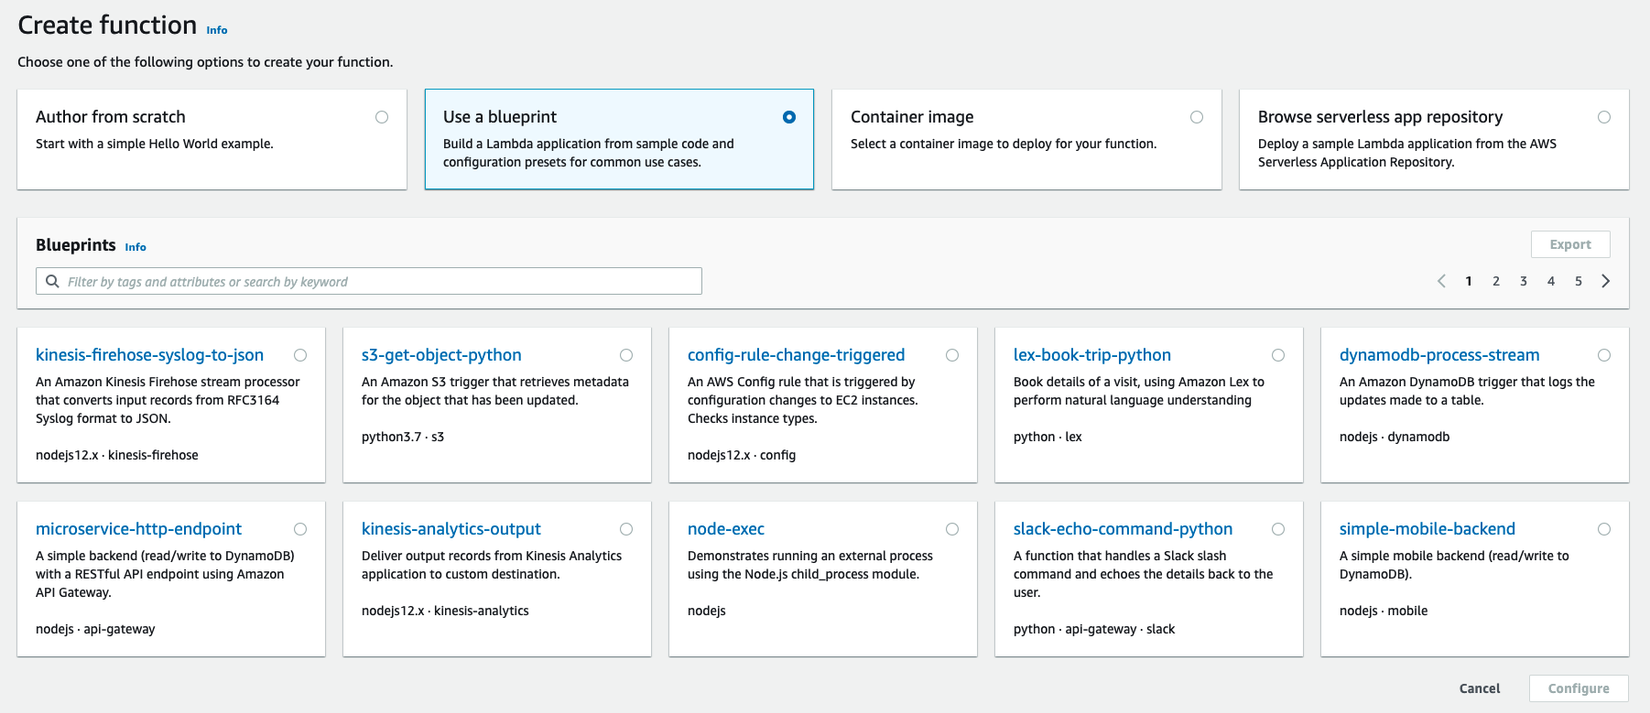Open the kinesis-firehose-syslog-to-json blueprint link
This screenshot has height=713, width=1650.
(150, 355)
